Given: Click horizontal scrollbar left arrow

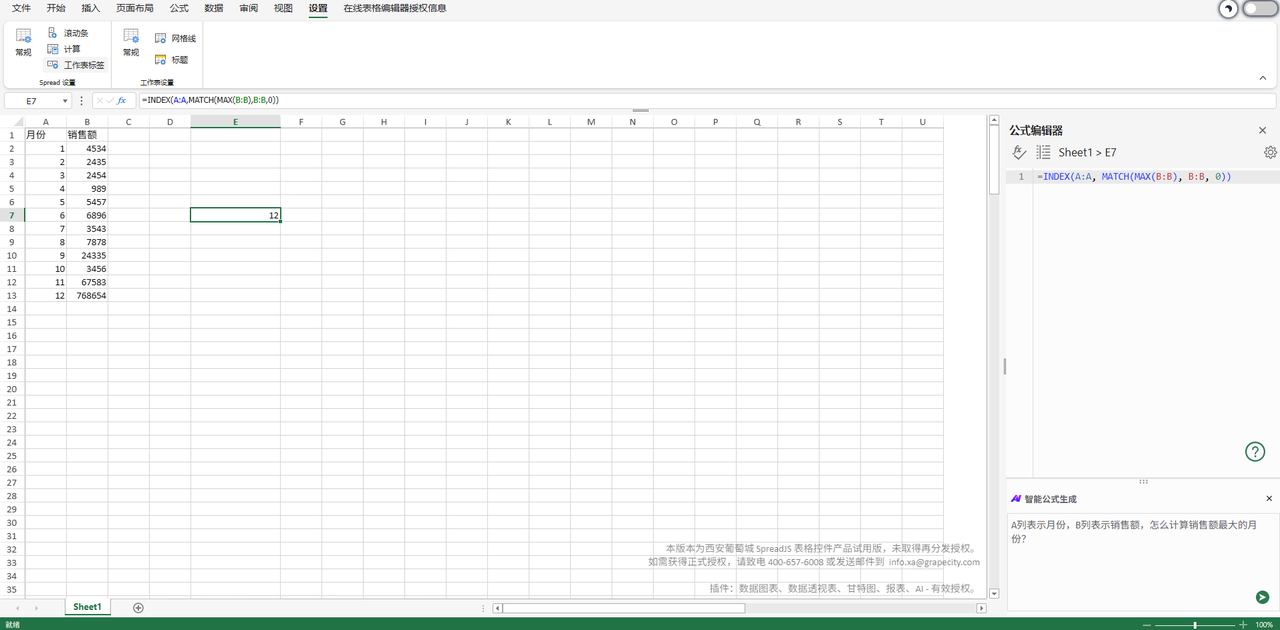Looking at the screenshot, I should 497,608.
